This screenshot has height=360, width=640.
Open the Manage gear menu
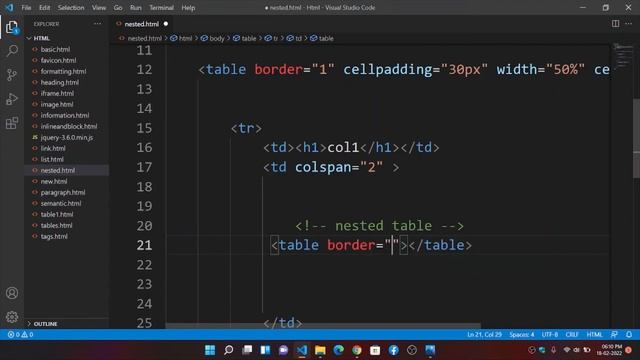point(12,317)
